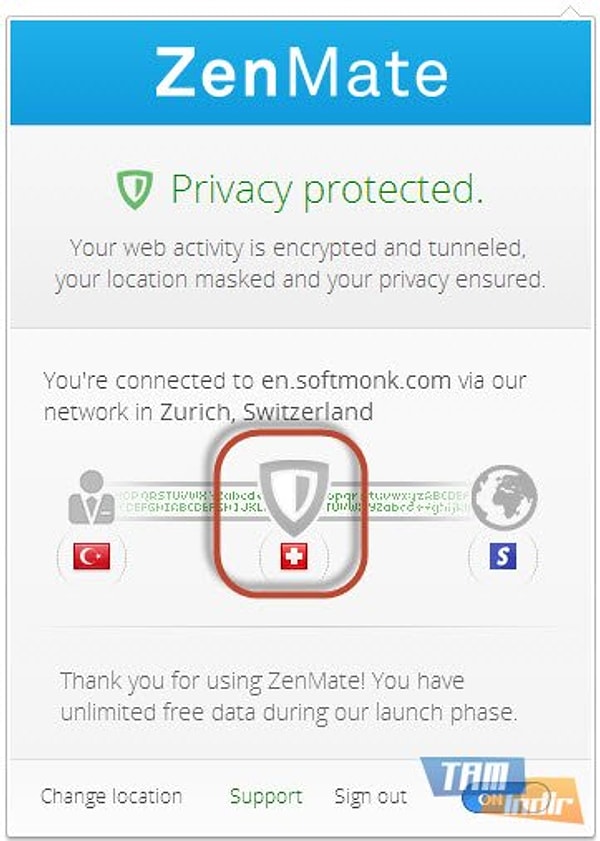Click the user person silhouette icon
Screen dimensions: 600x841
92,497
